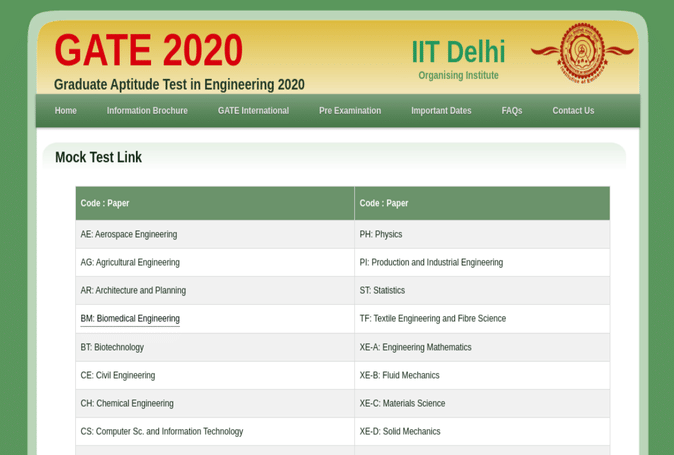Screen dimensions: 674x455
Task: Open TF: Textile Engineering and Fibre Science
Action: pyautogui.click(x=433, y=319)
